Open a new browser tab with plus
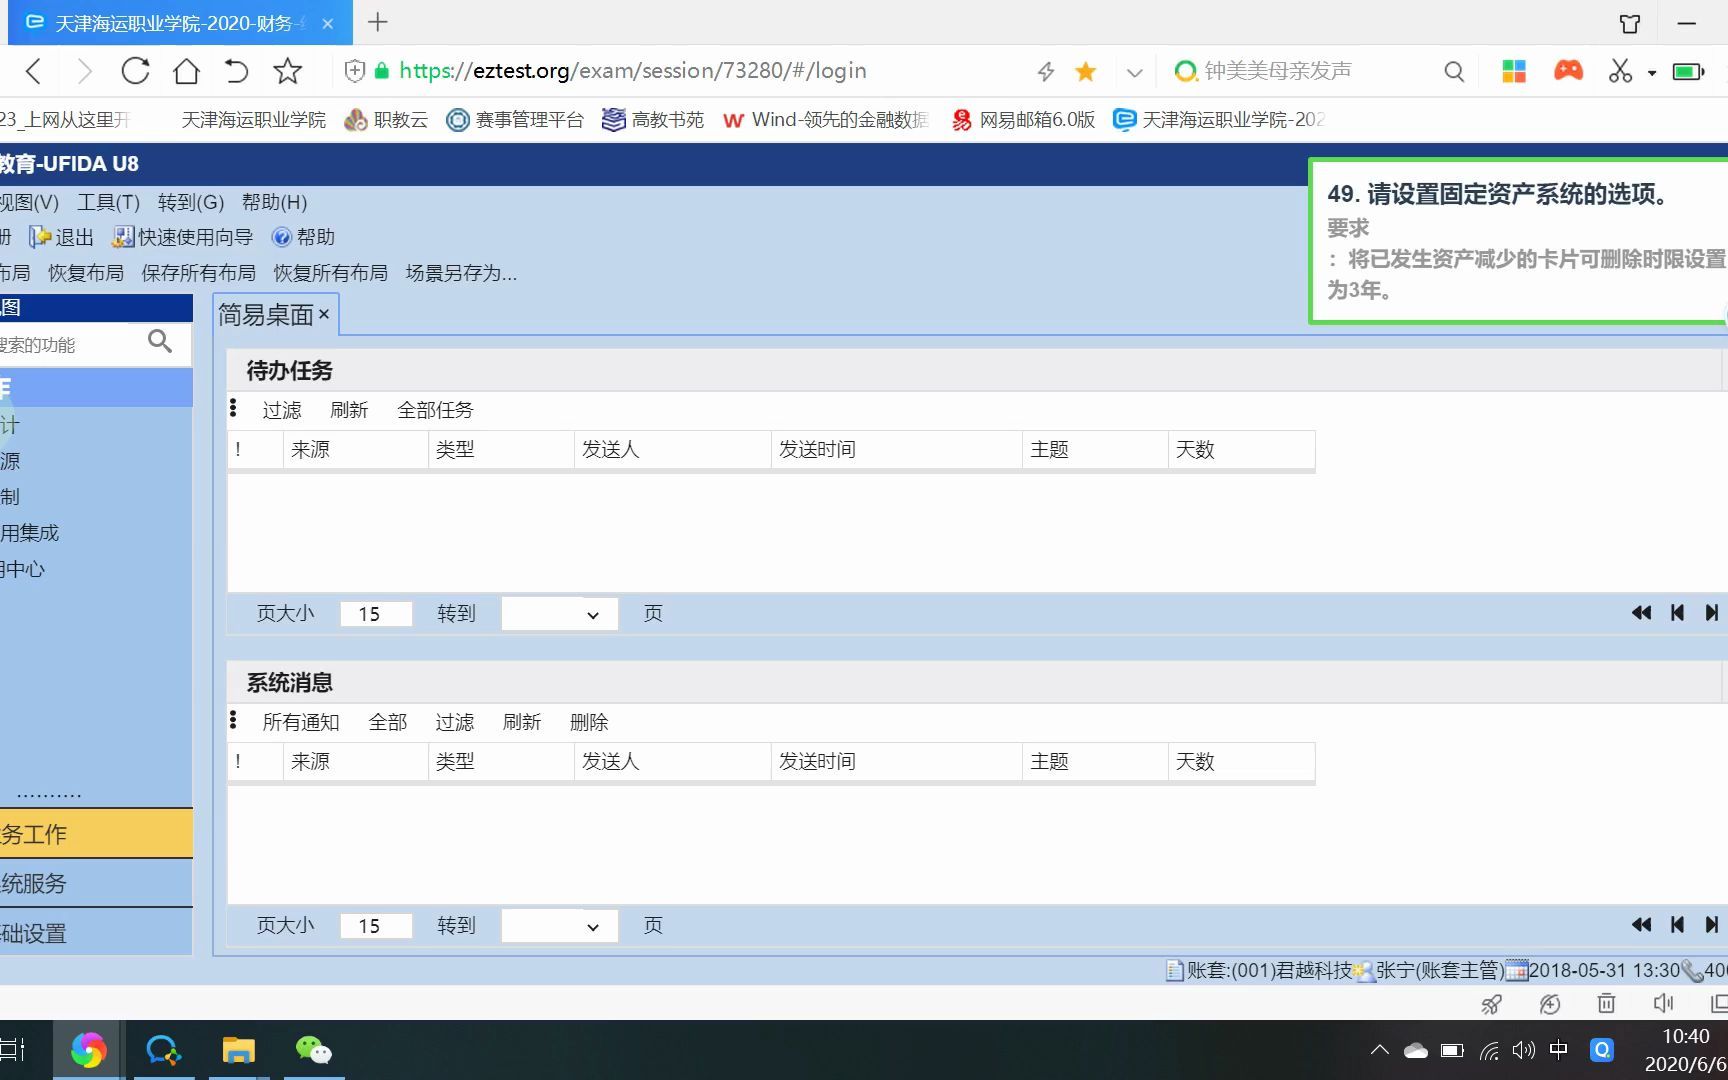 click(x=377, y=22)
